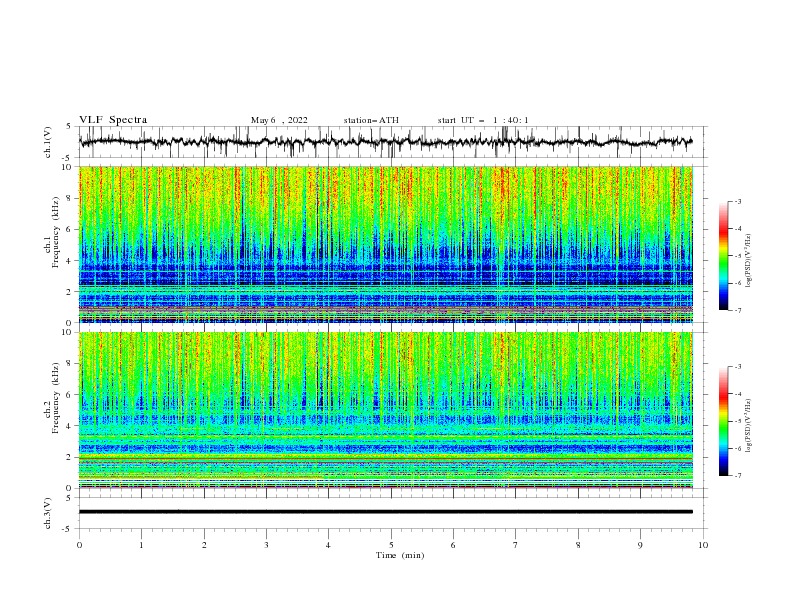
Task: Click the "station=ATH" label
Action: click(x=371, y=120)
